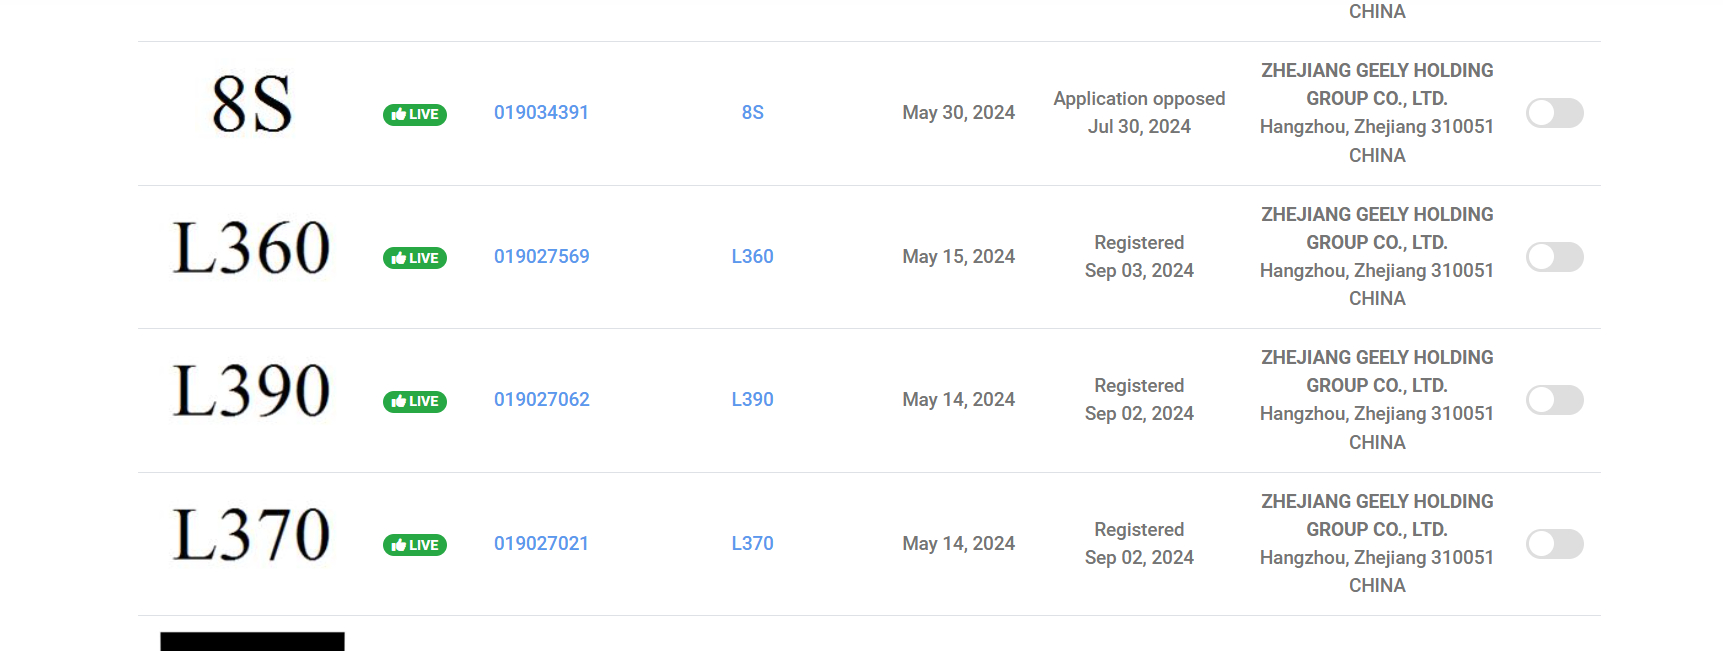Open the L360 word mark link

[752, 257]
